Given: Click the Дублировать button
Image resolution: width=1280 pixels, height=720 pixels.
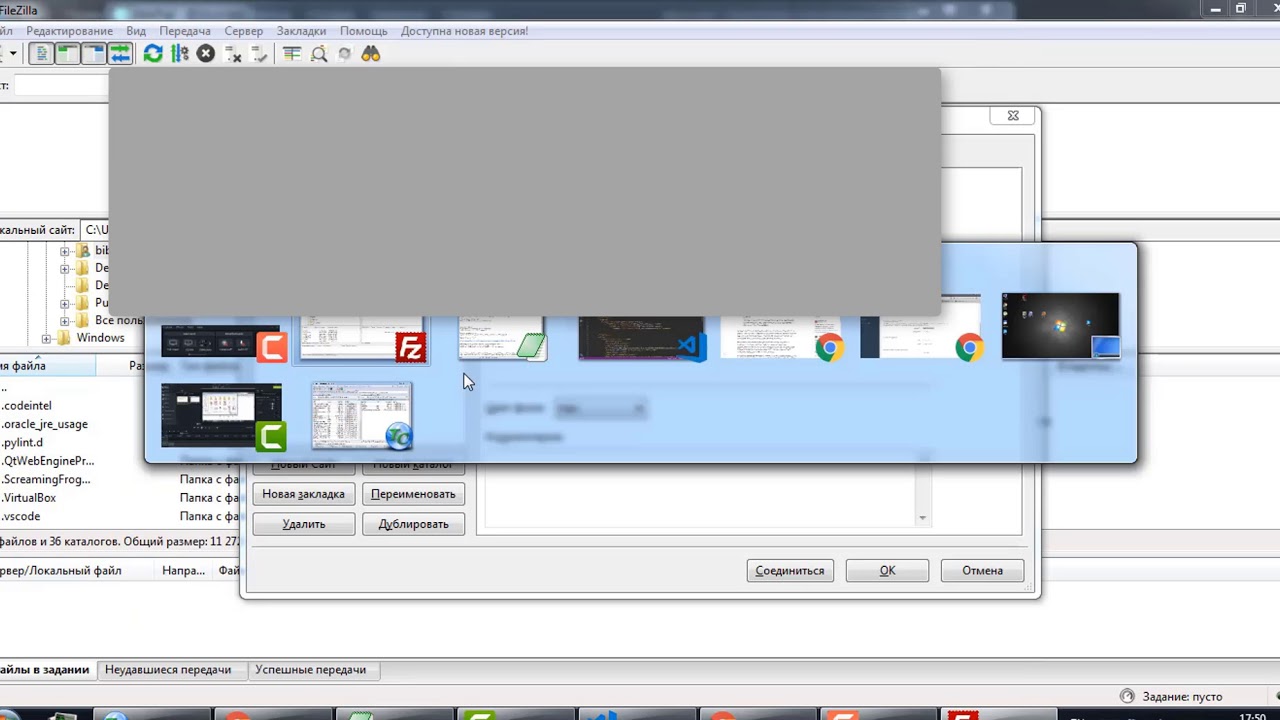Looking at the screenshot, I should click(x=413, y=524).
